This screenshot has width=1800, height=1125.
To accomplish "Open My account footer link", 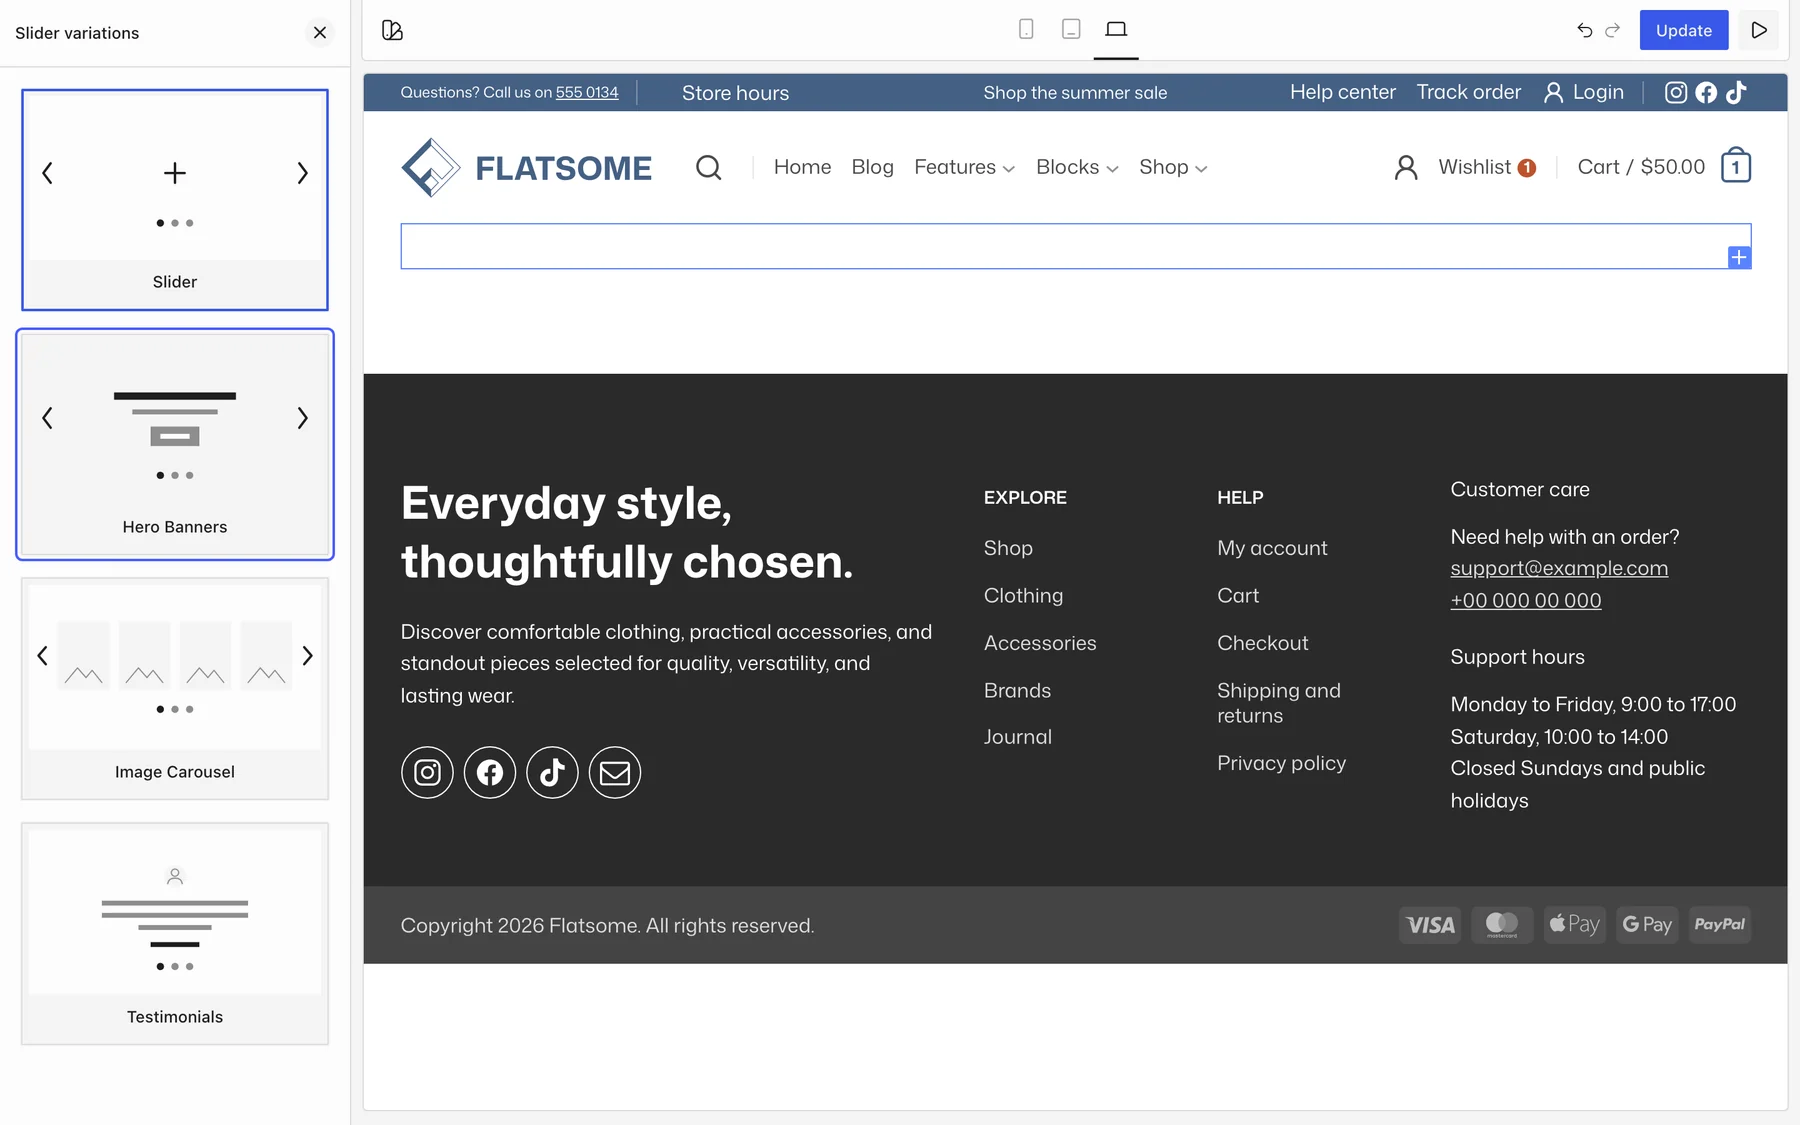I will click(1272, 548).
